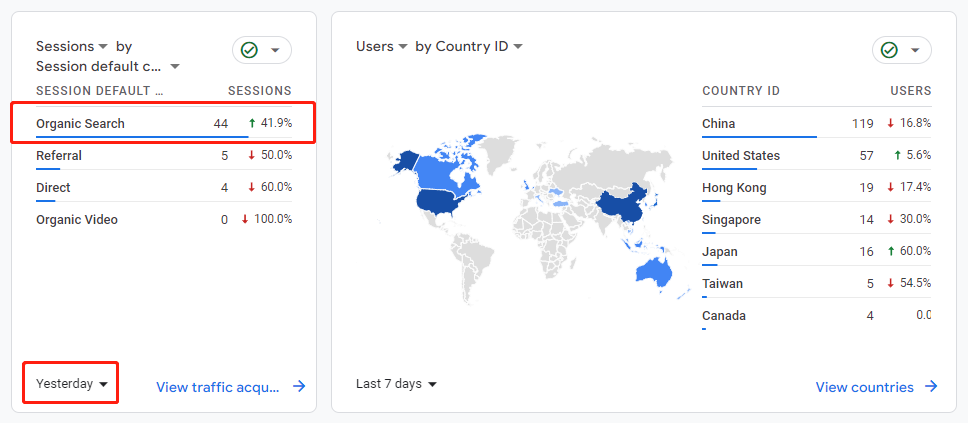
Task: Click the United States country row
Action: [816, 156]
